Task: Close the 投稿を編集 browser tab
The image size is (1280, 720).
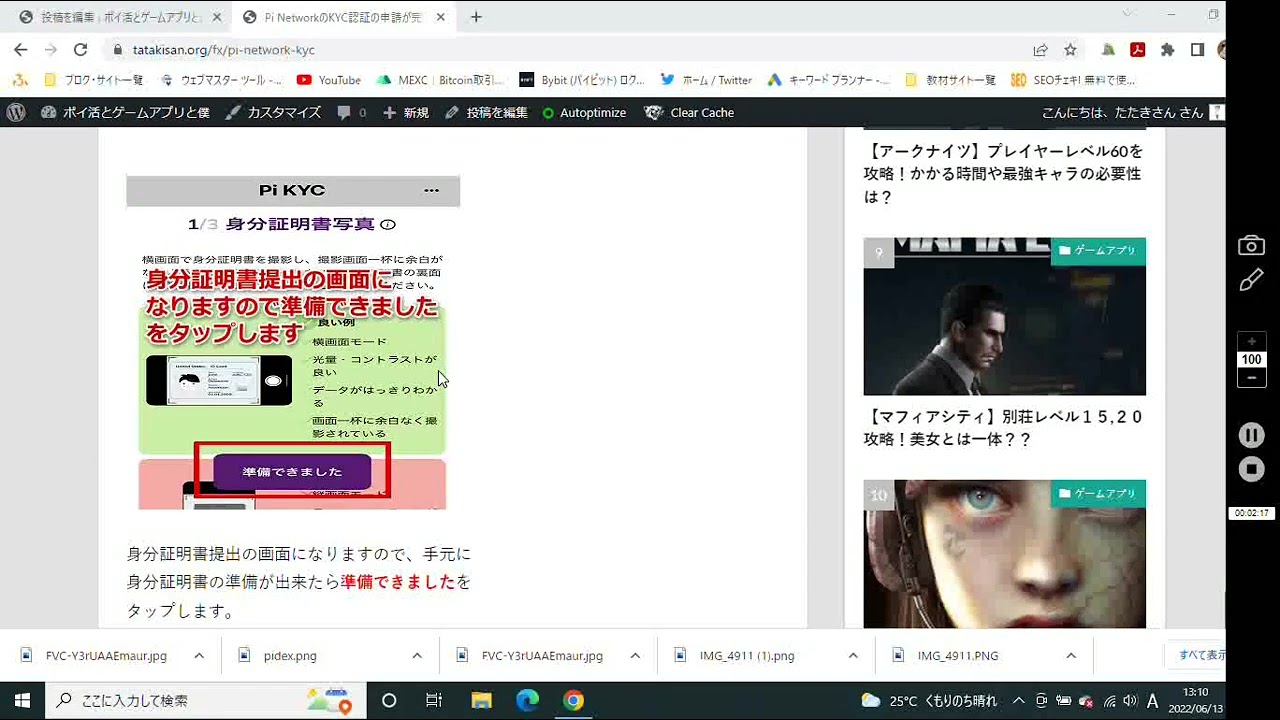Action: [x=217, y=17]
